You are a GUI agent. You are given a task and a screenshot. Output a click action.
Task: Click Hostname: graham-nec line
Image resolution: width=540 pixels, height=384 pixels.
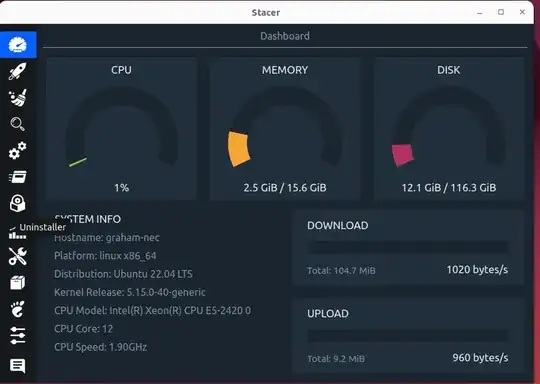107,238
